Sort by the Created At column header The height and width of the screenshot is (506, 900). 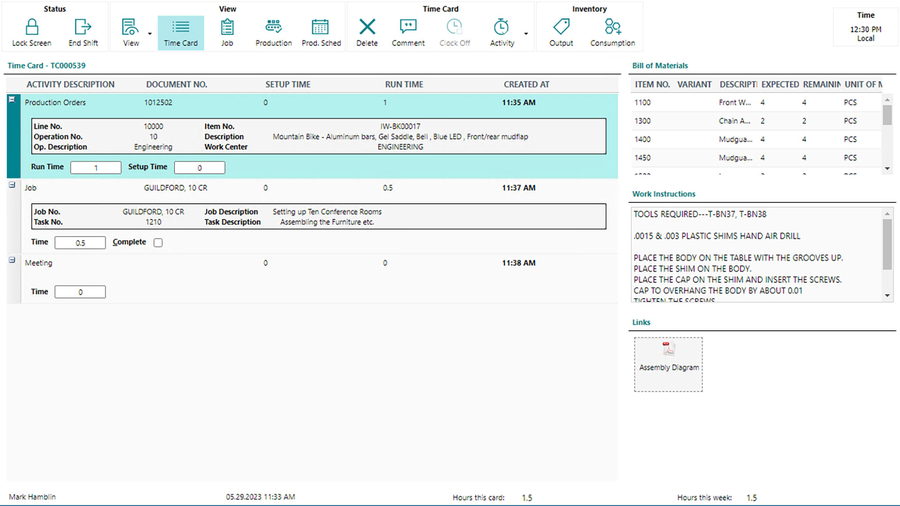(x=526, y=85)
